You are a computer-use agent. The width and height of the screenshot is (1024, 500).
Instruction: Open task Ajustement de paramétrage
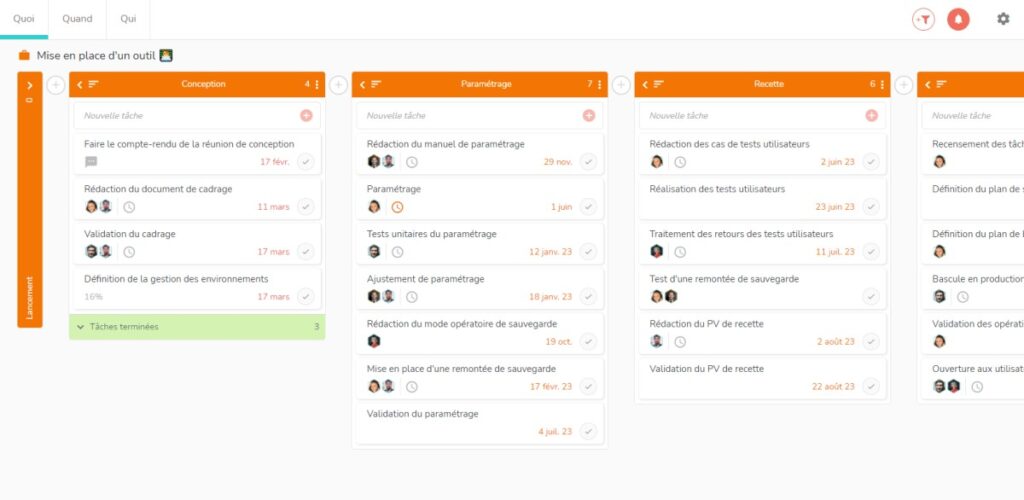tap(426, 279)
